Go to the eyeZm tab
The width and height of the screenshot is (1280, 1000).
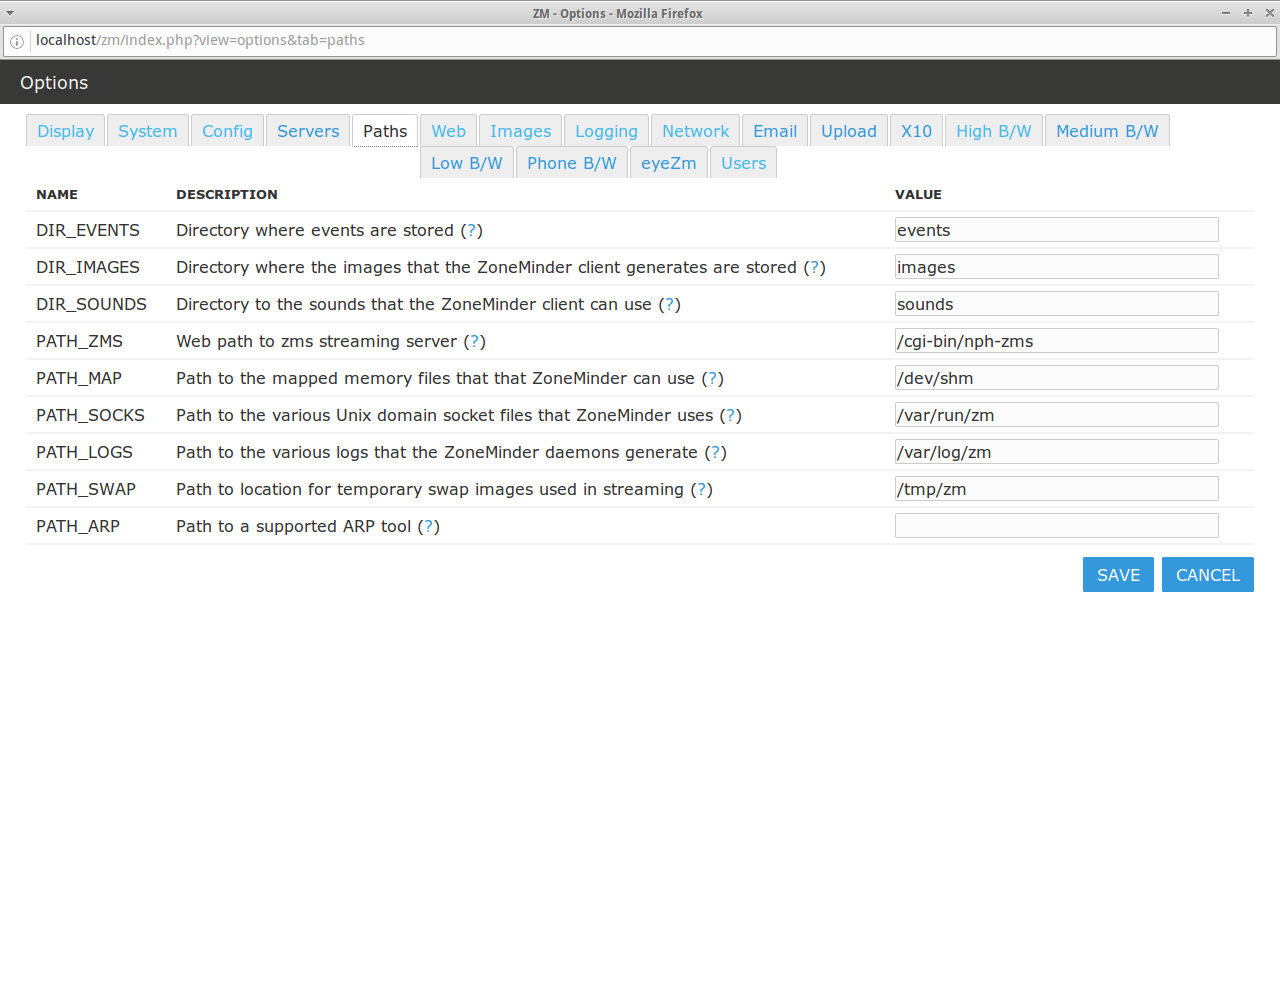point(669,163)
